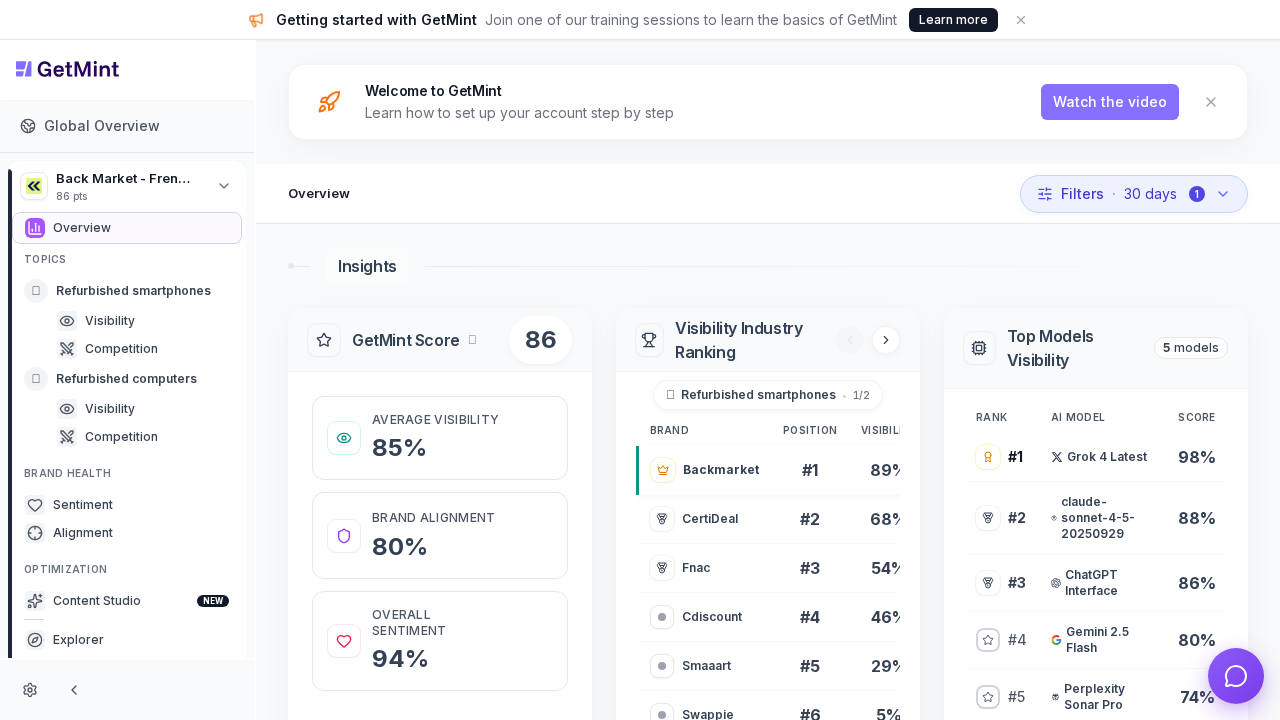Click the 86 score badge
Screen dimensions: 1280x720
click(541, 340)
